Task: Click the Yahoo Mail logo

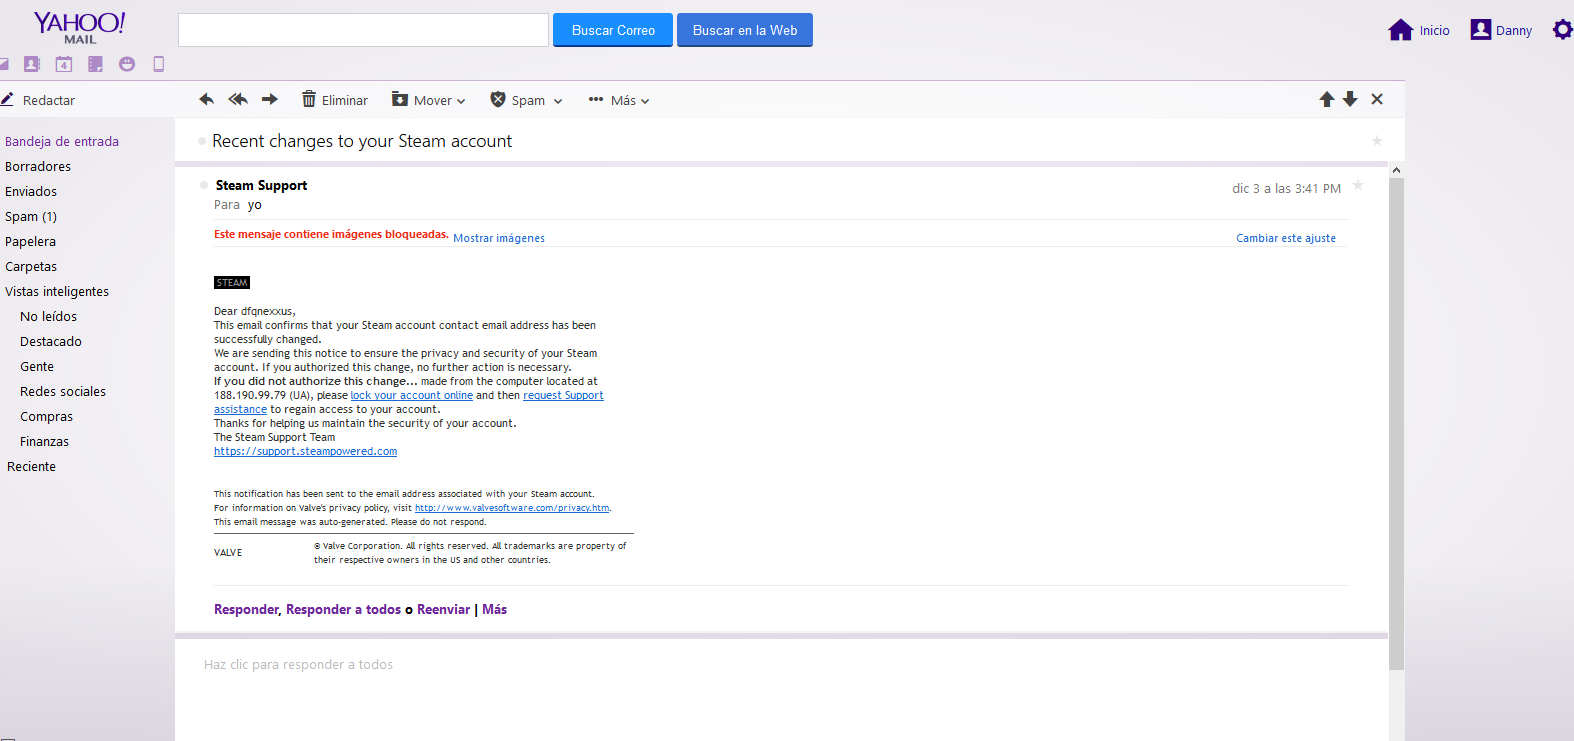Action: (80, 28)
